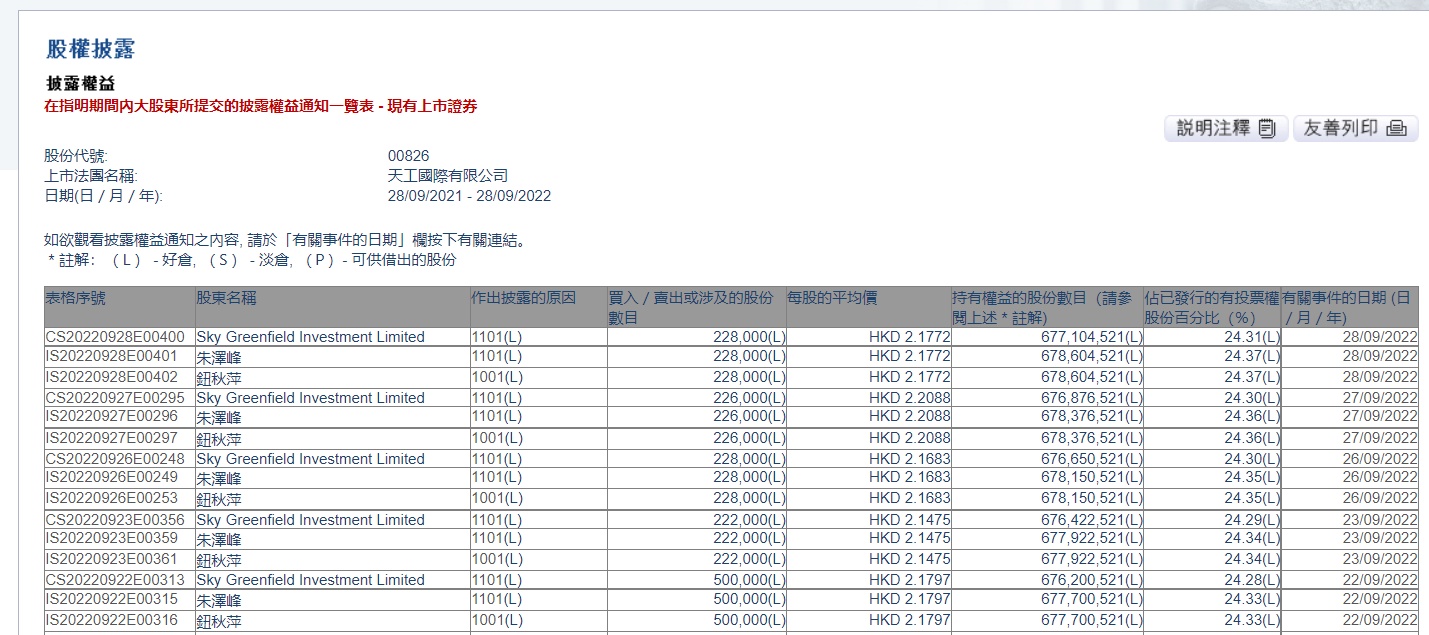Screen dimensions: 1429x635
Task: Select form serial CS20220923E00356
Action: pos(115,520)
